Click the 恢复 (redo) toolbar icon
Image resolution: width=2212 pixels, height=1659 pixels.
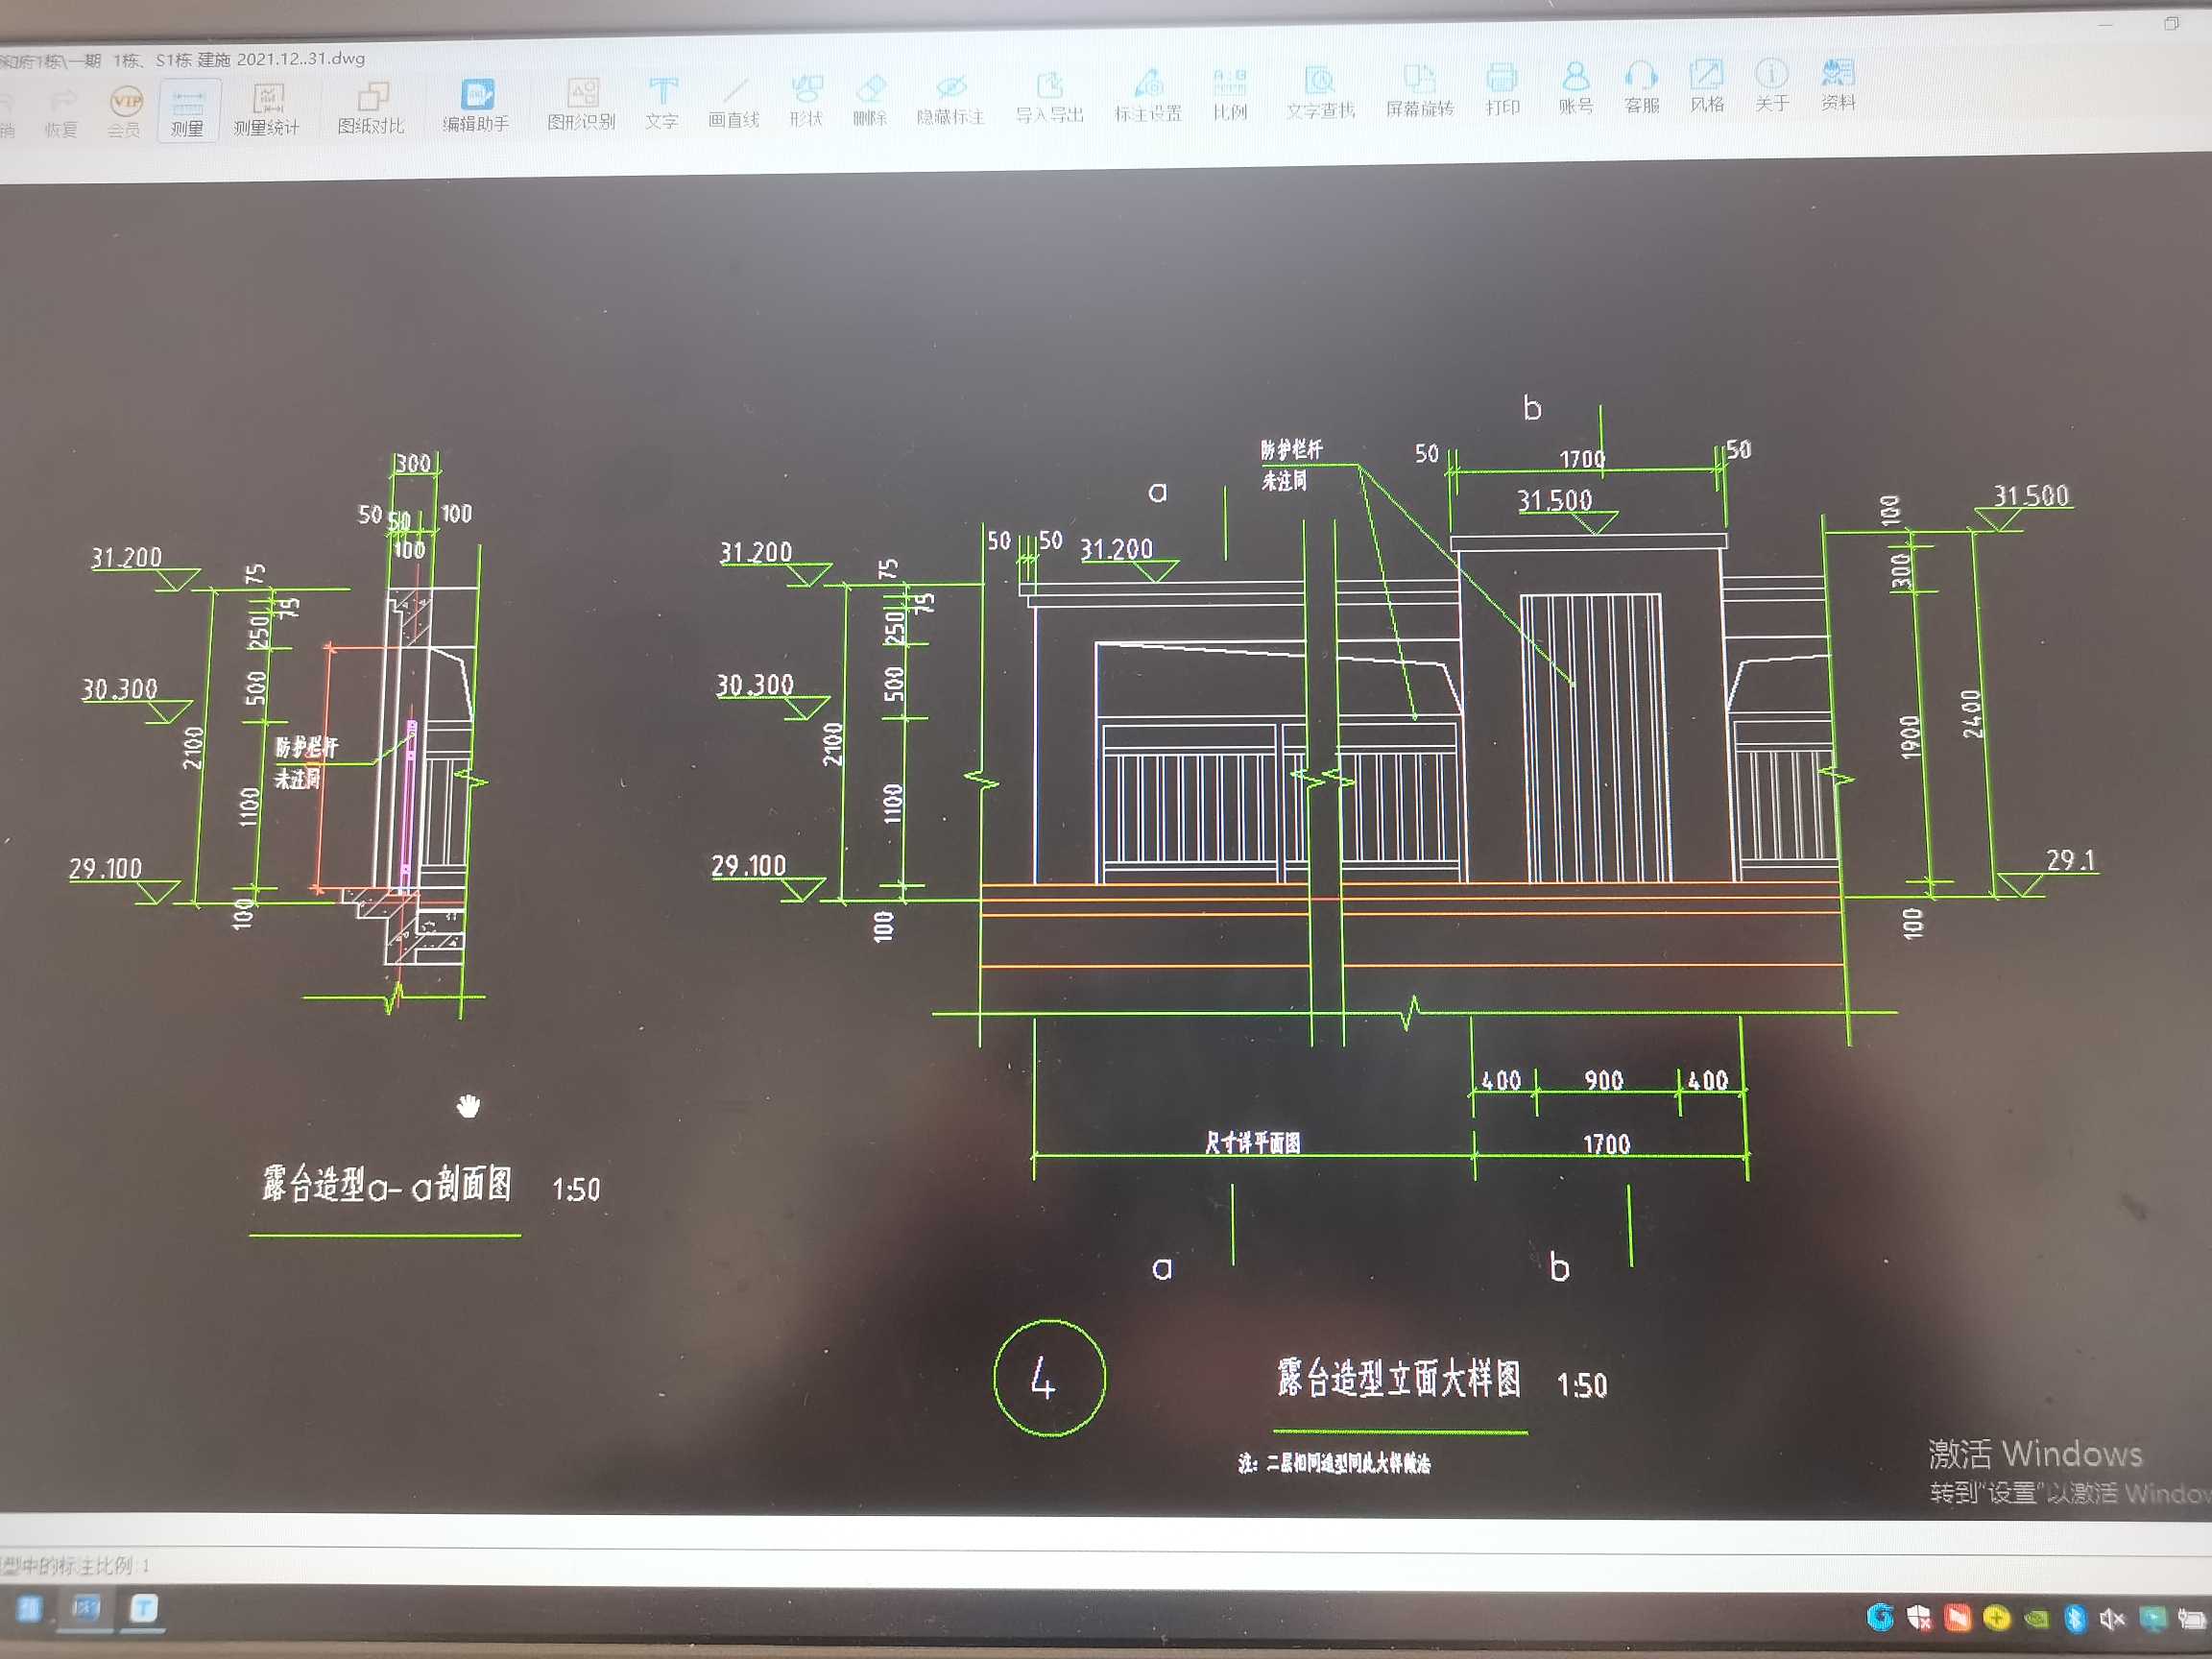tap(62, 112)
